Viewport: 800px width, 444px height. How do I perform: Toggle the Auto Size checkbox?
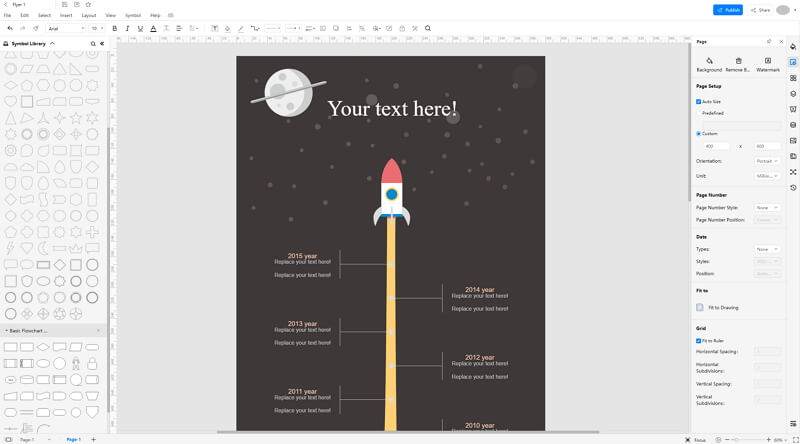(698, 102)
